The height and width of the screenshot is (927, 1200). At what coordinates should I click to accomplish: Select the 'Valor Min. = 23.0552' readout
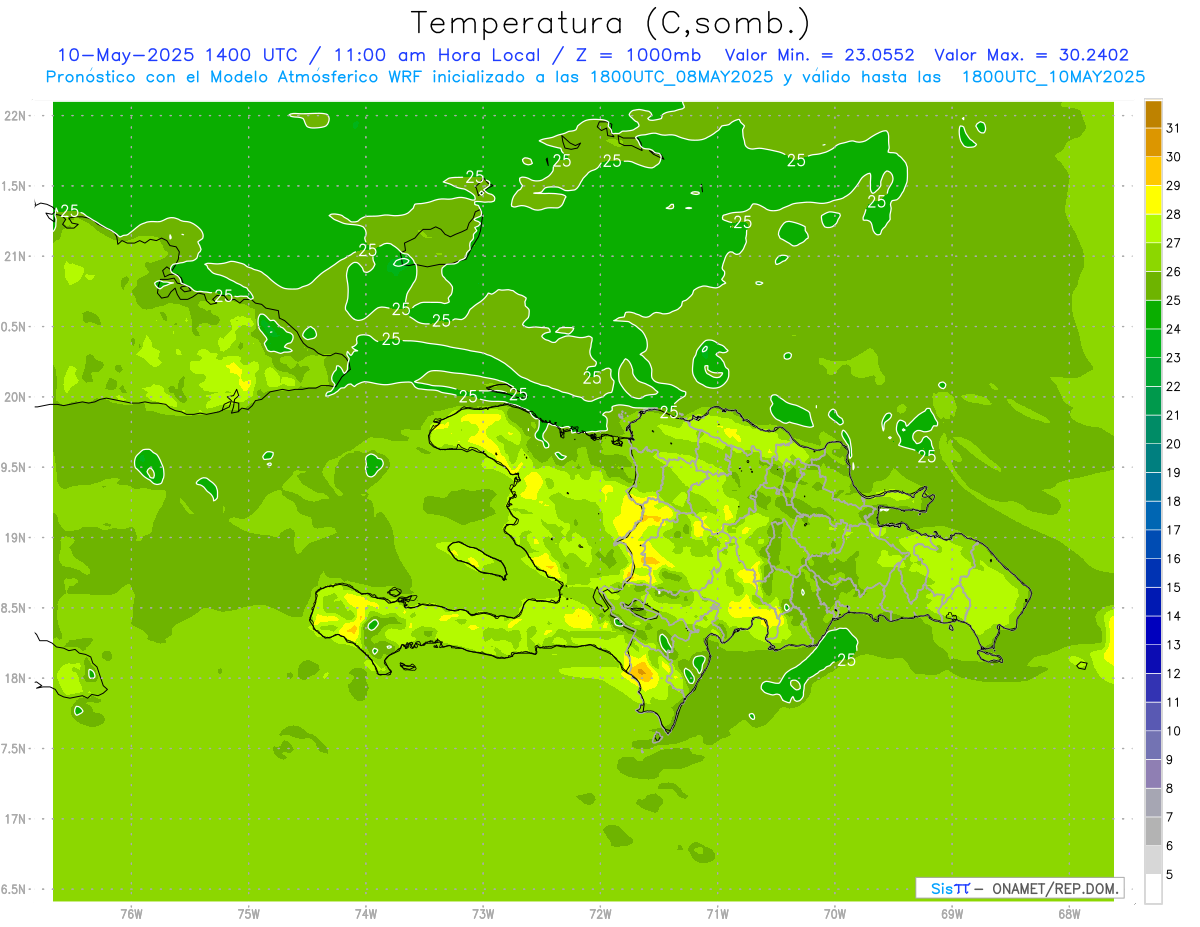pos(819,55)
